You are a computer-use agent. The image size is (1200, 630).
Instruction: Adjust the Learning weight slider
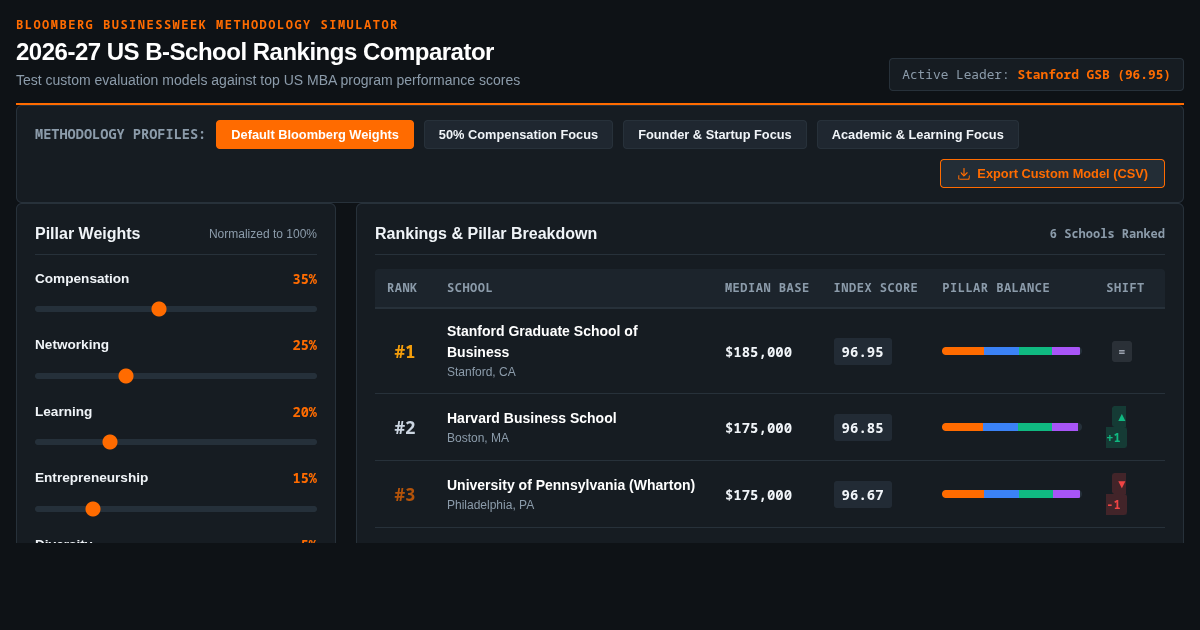tap(176, 442)
